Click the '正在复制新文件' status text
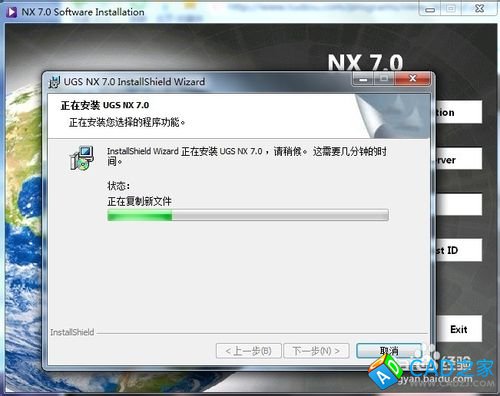 point(139,201)
